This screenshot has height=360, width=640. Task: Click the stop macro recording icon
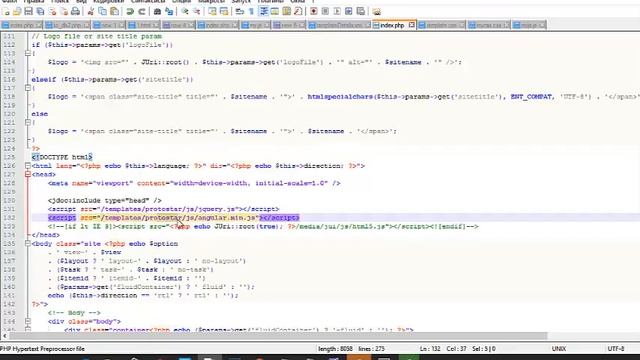click(x=325, y=11)
